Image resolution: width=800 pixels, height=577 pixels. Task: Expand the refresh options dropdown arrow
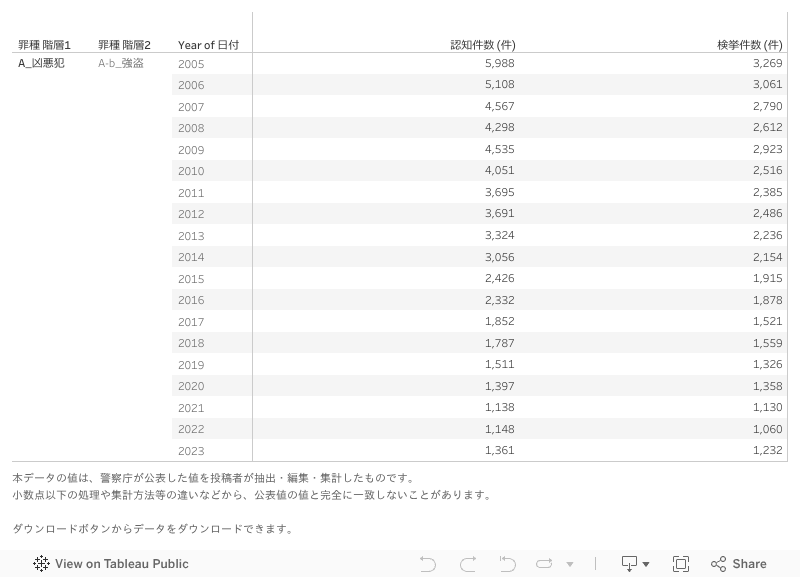(570, 564)
